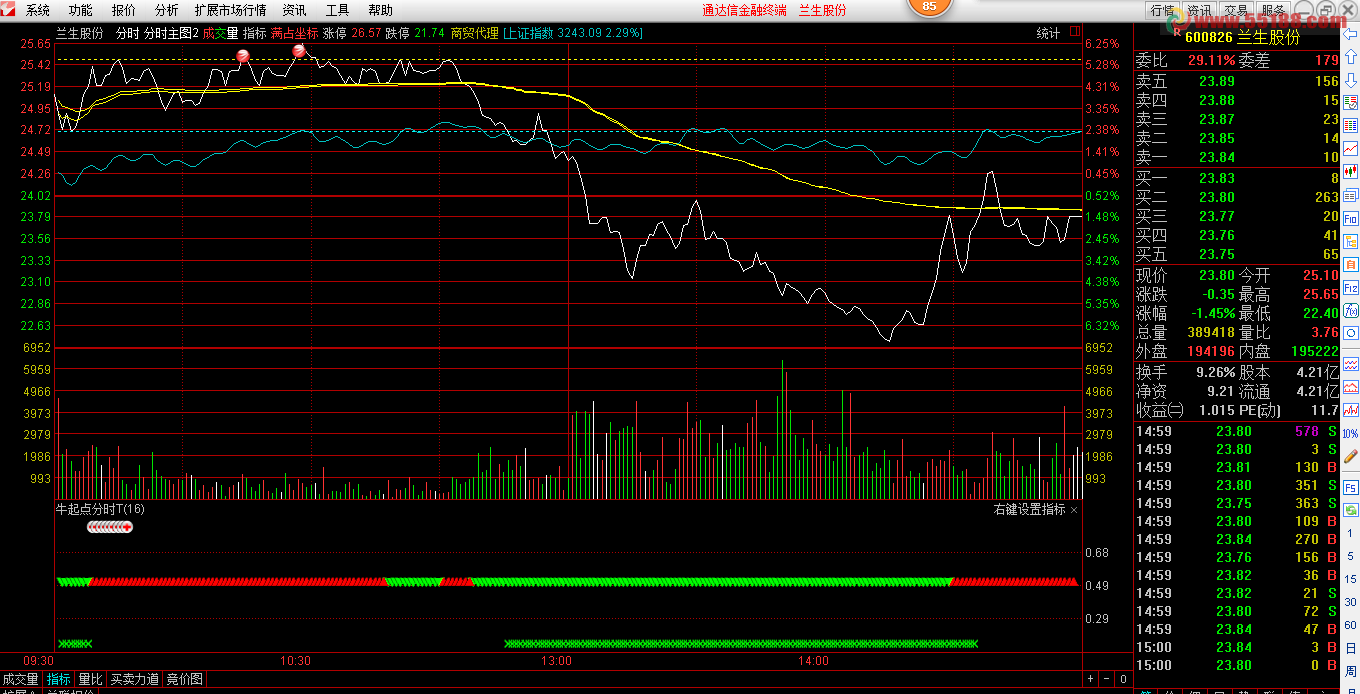Select the 5 minute period button

[x=1350, y=556]
